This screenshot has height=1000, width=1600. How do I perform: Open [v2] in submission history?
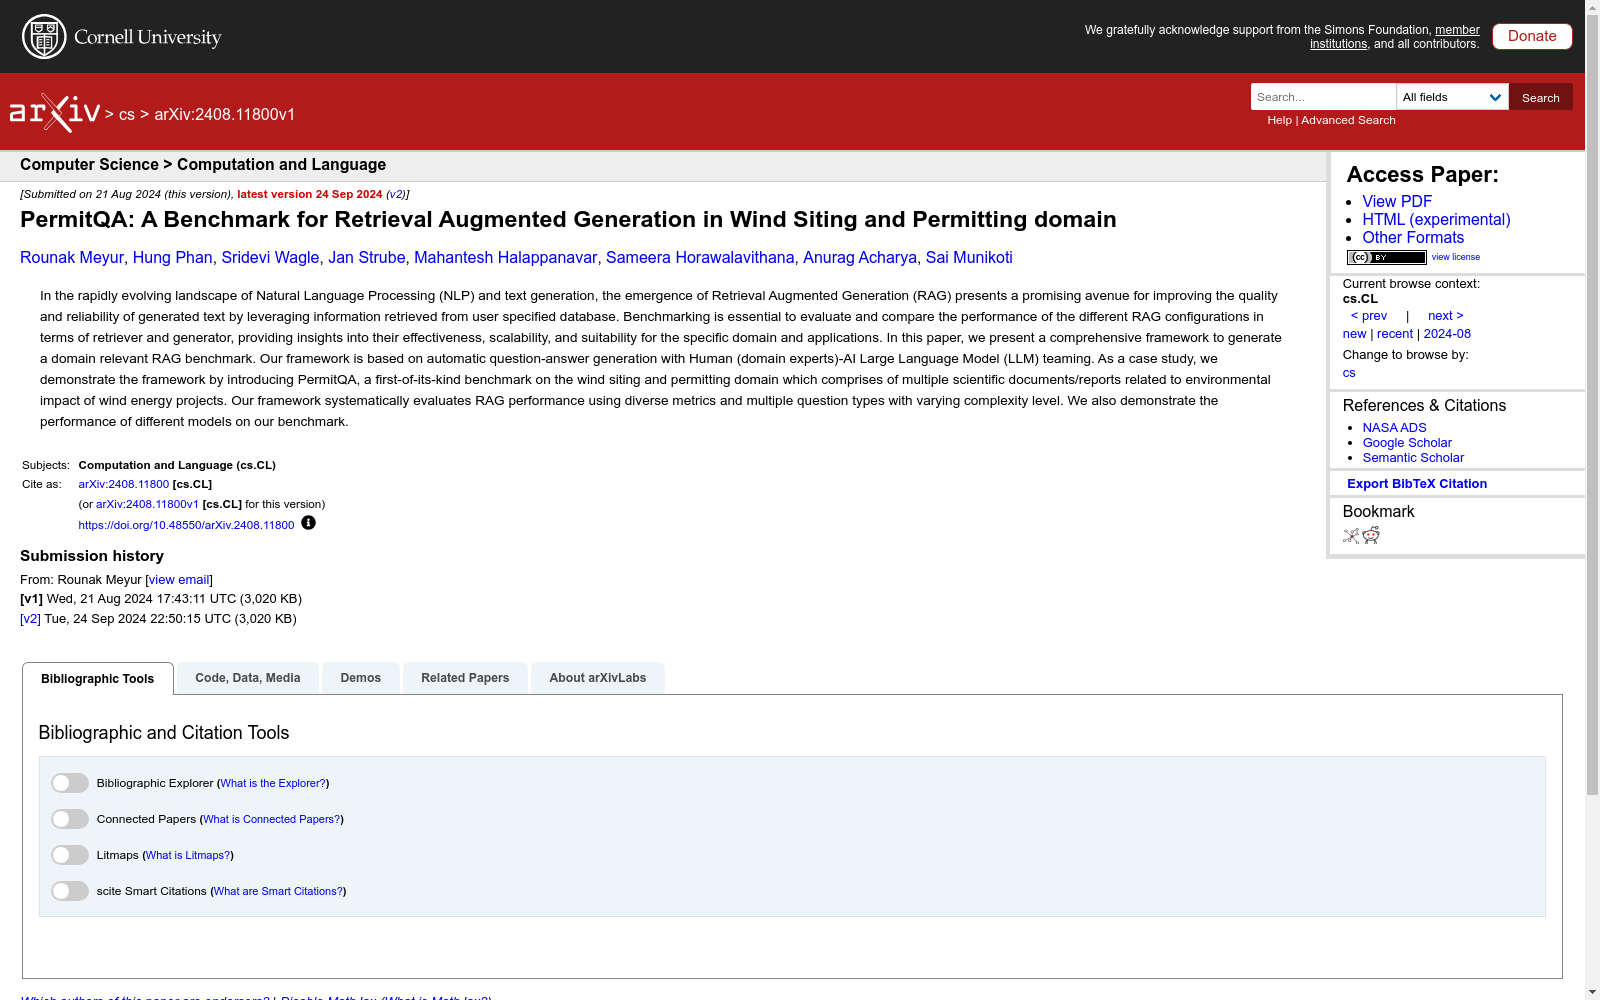click(x=30, y=619)
